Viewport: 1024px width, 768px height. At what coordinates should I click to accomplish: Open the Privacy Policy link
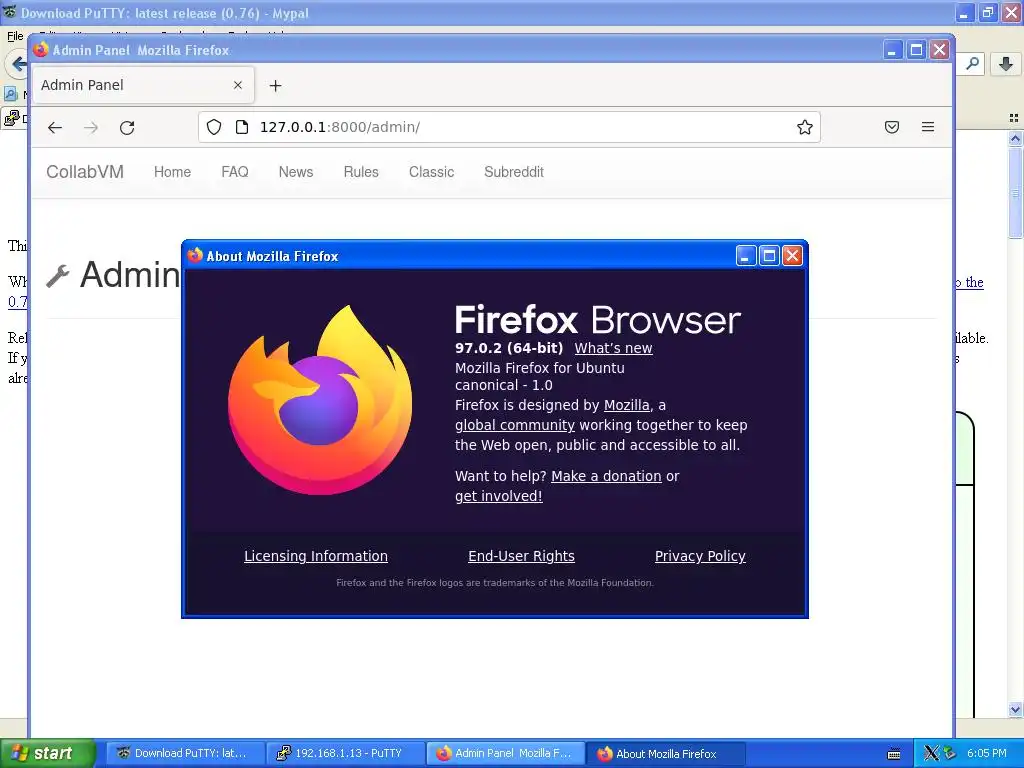click(x=700, y=556)
